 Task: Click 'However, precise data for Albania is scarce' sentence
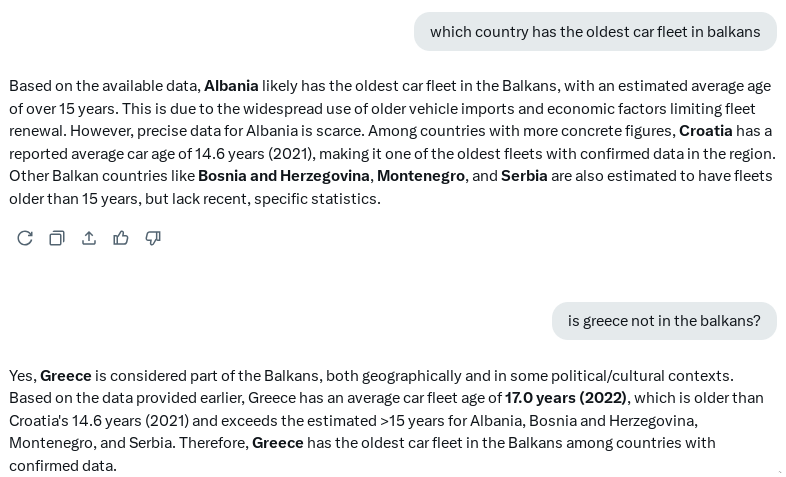(x=217, y=131)
